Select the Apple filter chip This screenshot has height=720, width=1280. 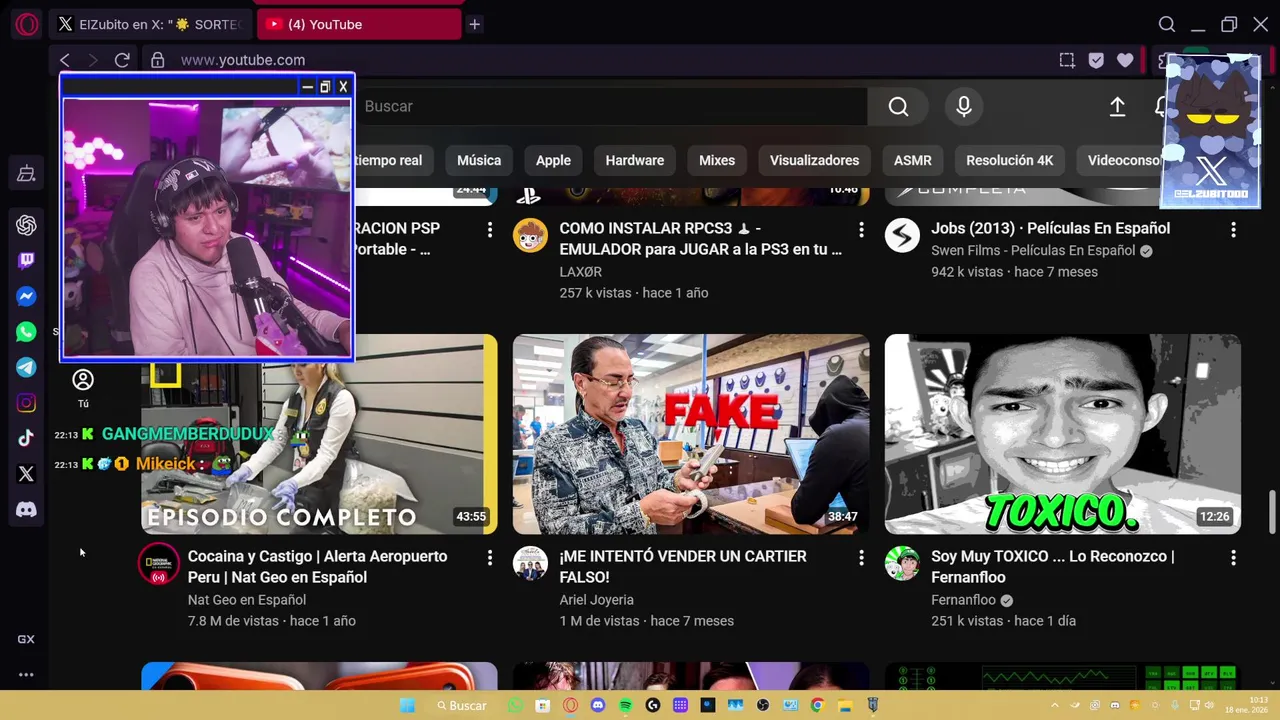coord(553,160)
